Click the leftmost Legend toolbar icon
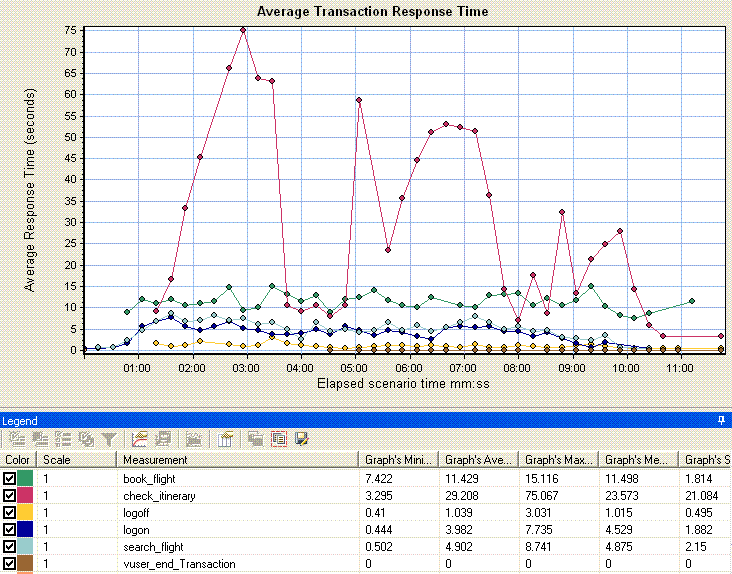 point(17,439)
